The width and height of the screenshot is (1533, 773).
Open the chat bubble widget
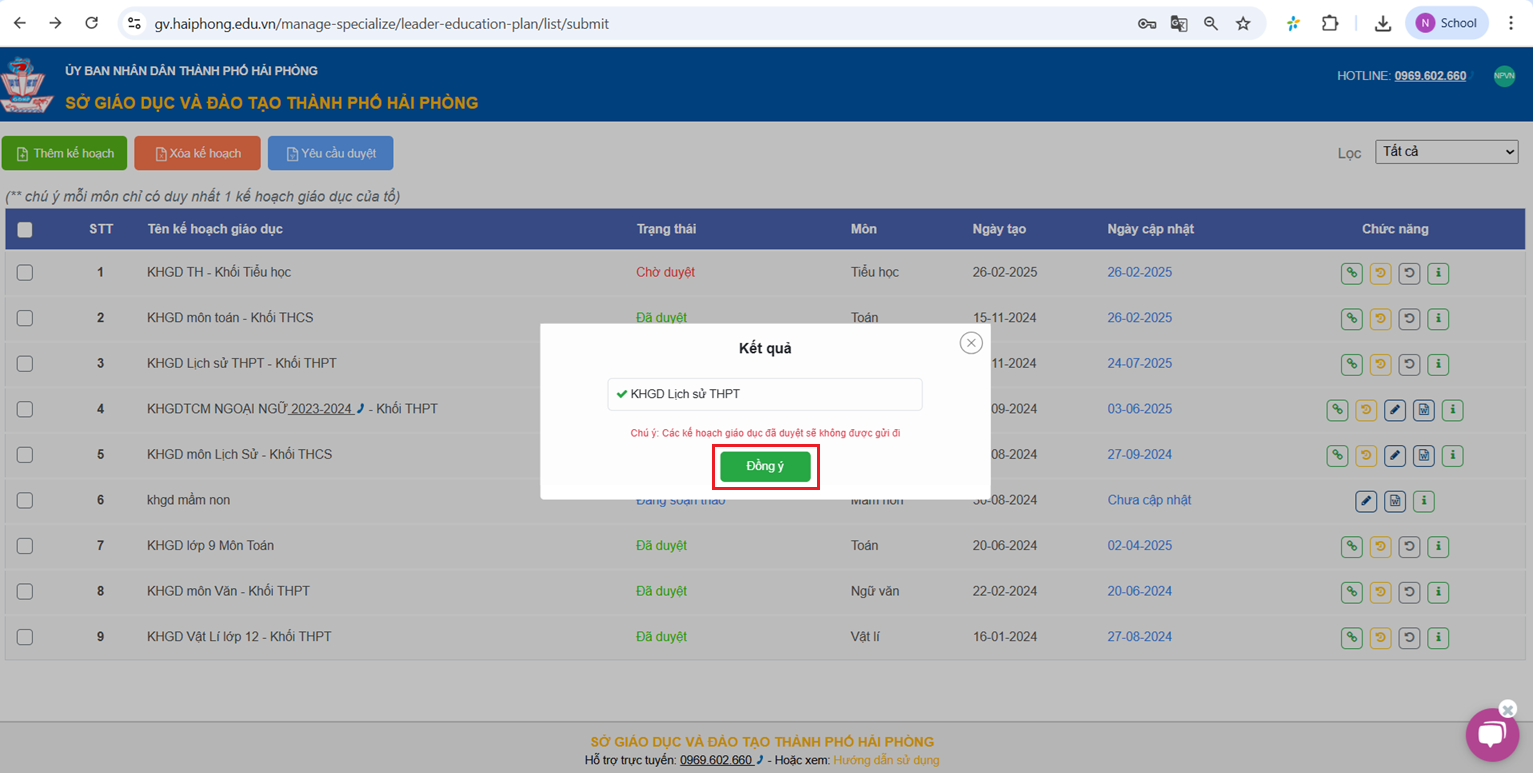(x=1491, y=735)
